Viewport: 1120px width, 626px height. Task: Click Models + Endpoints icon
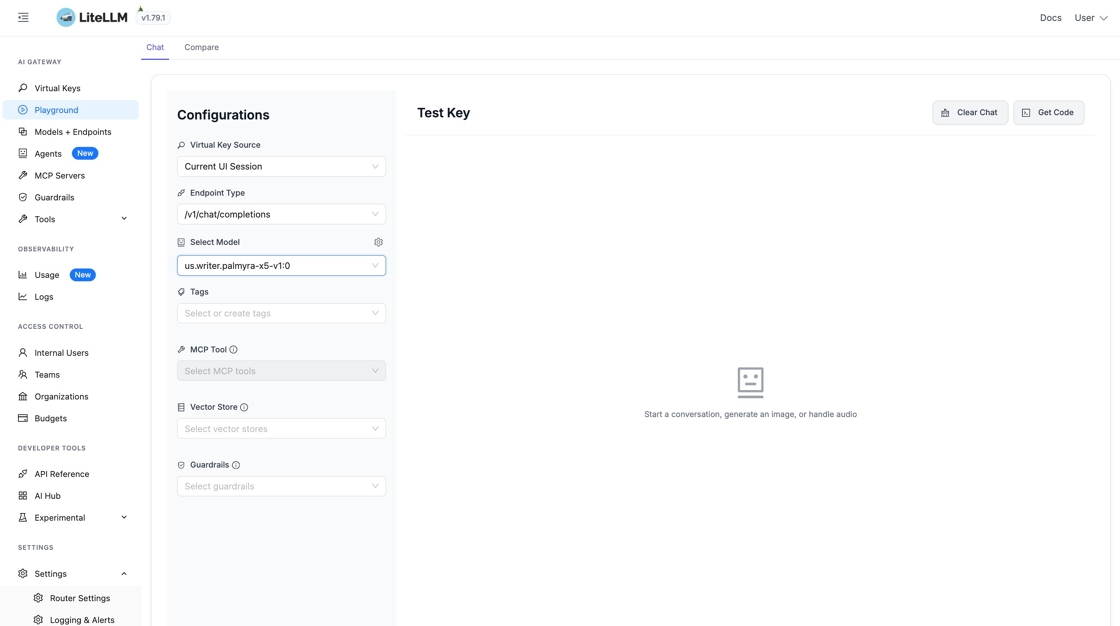(23, 131)
